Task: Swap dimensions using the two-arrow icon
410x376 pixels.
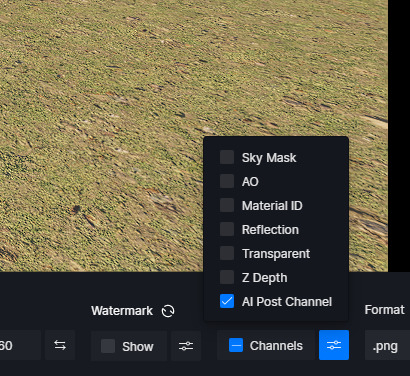Action: 60,345
